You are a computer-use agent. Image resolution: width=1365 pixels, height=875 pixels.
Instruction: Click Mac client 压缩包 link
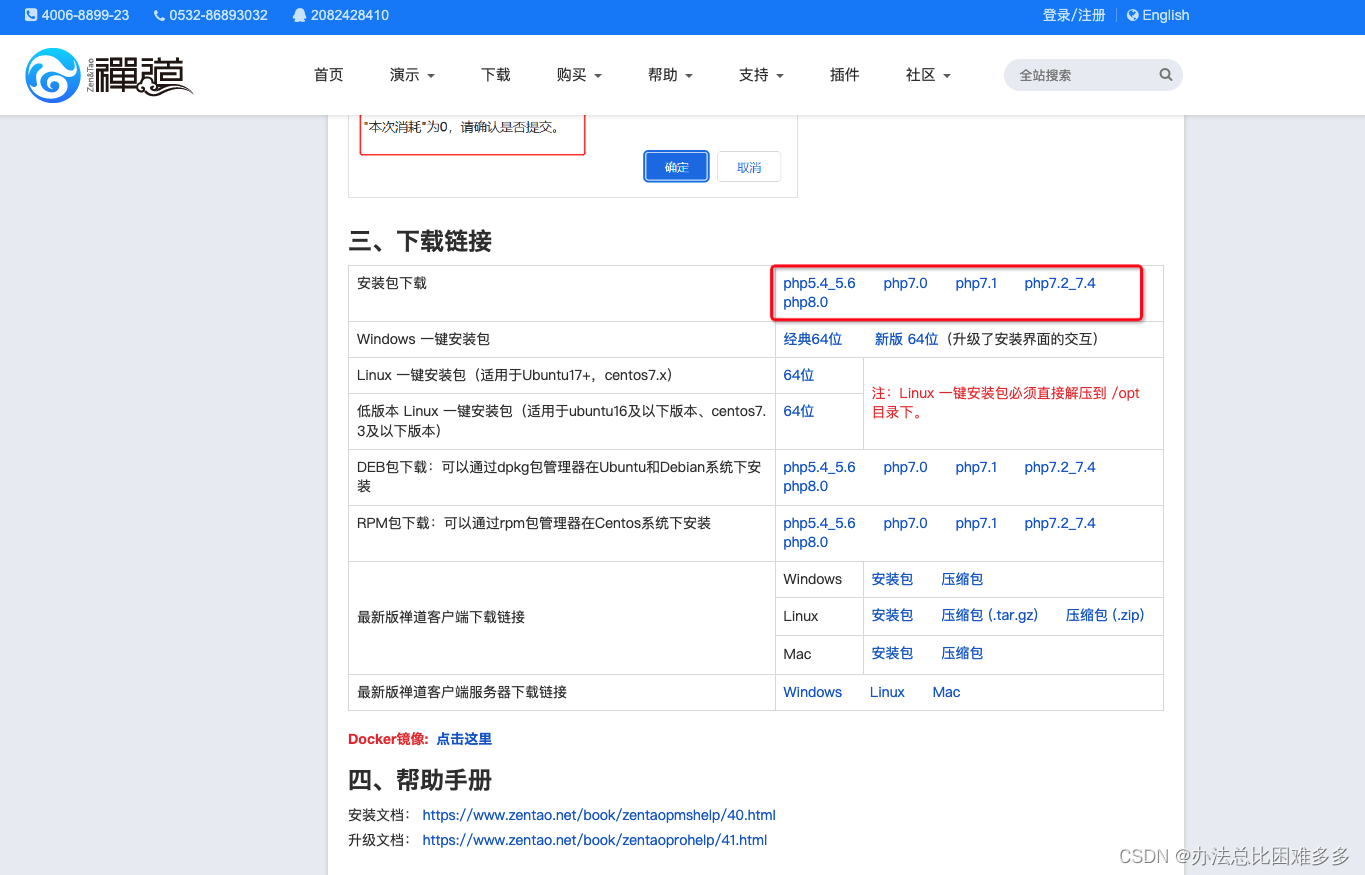(962, 653)
